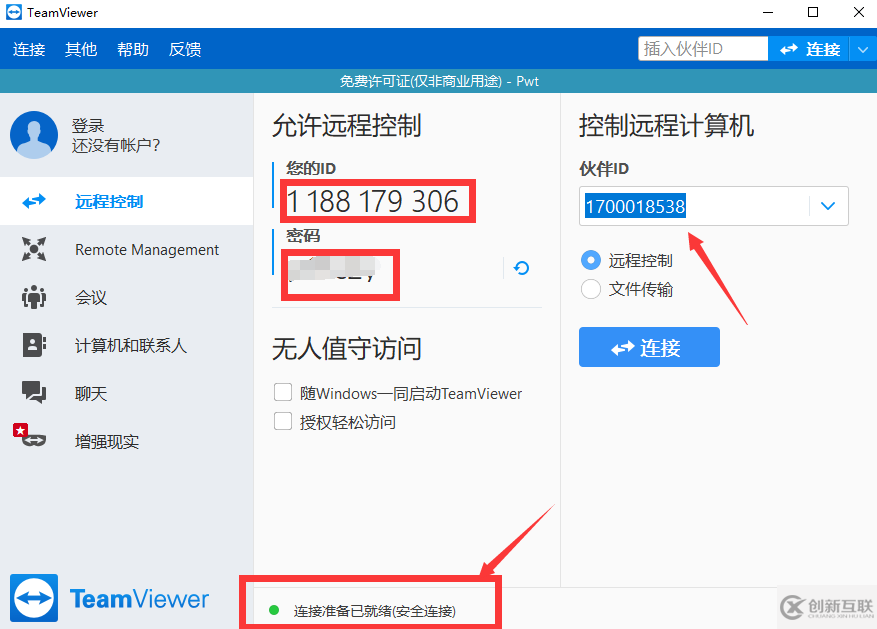Enable the 授权轻松访问 checkbox
This screenshot has height=629, width=877.
pos(283,421)
